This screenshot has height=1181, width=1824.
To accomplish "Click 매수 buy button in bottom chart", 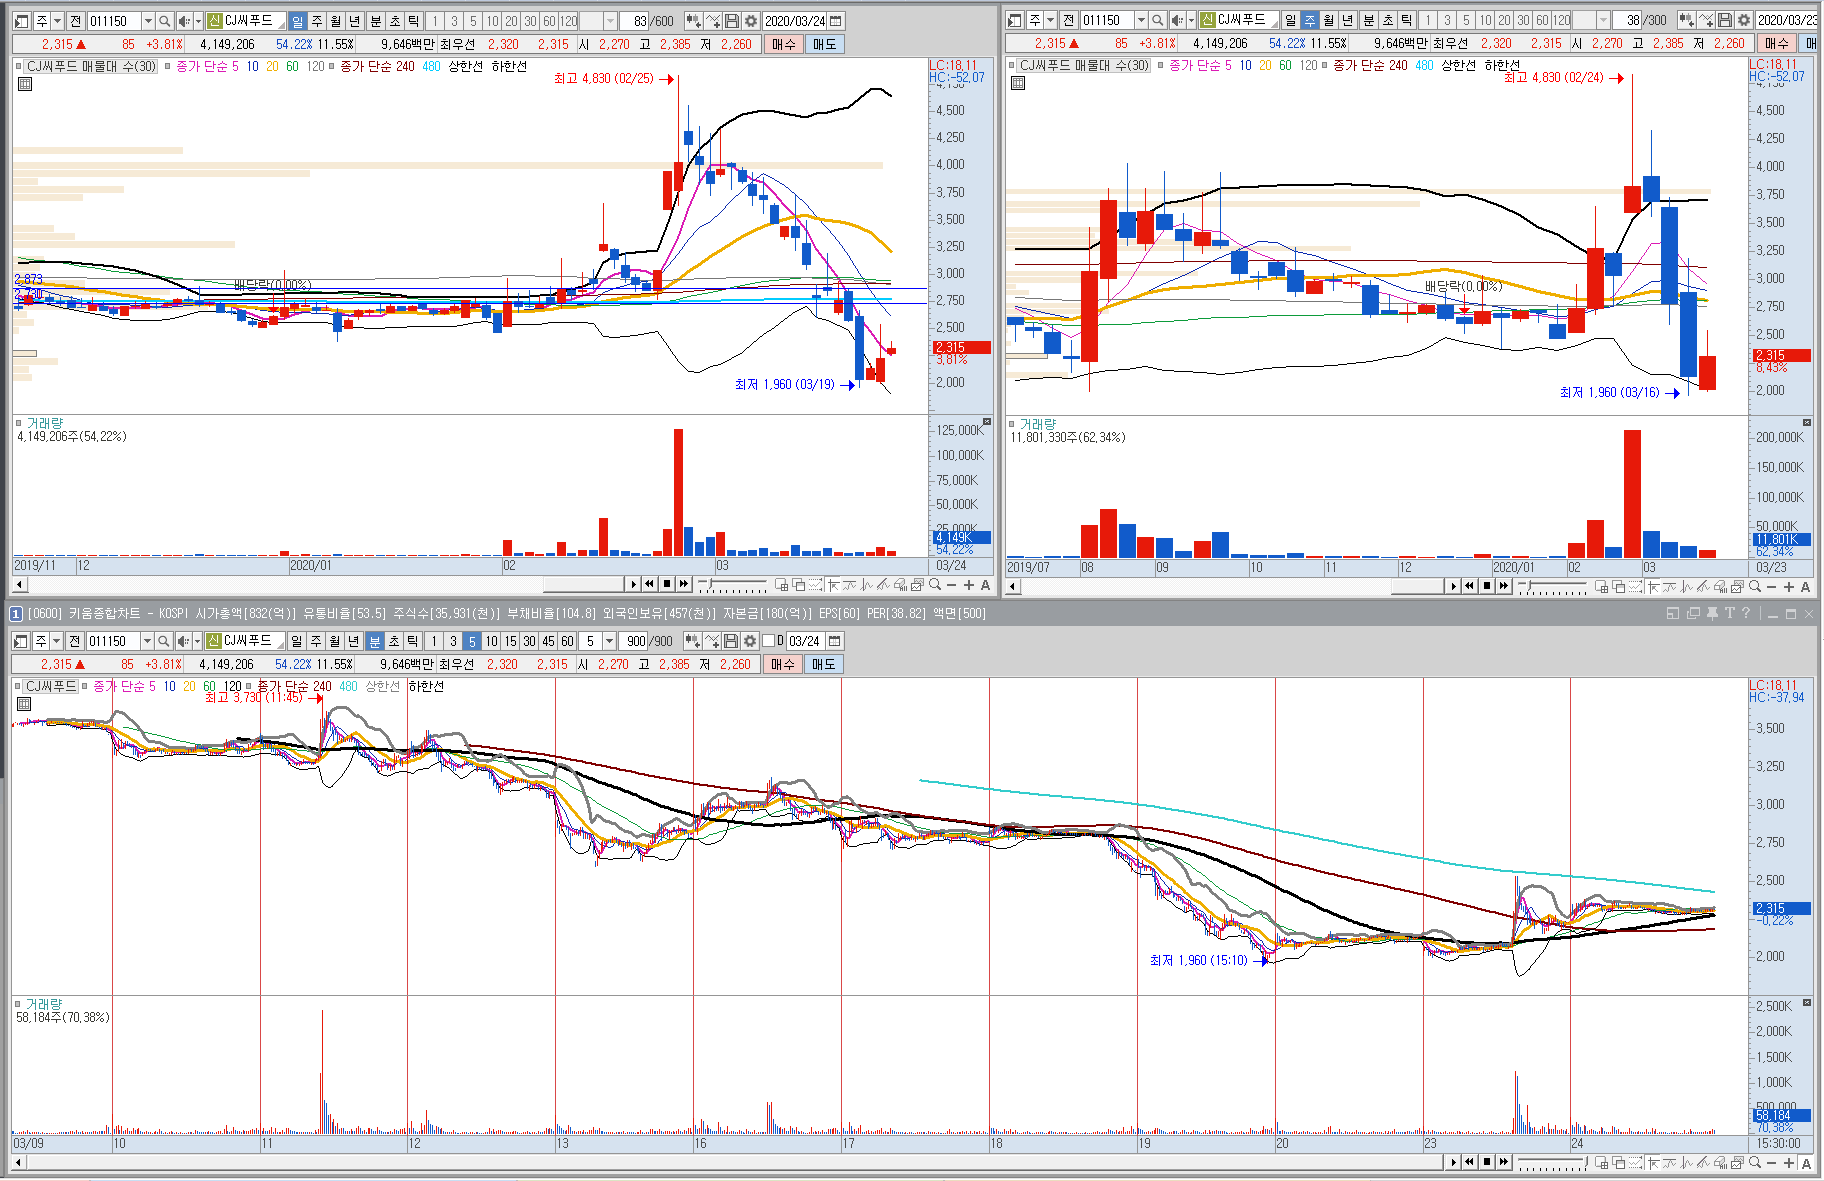I will pos(782,664).
